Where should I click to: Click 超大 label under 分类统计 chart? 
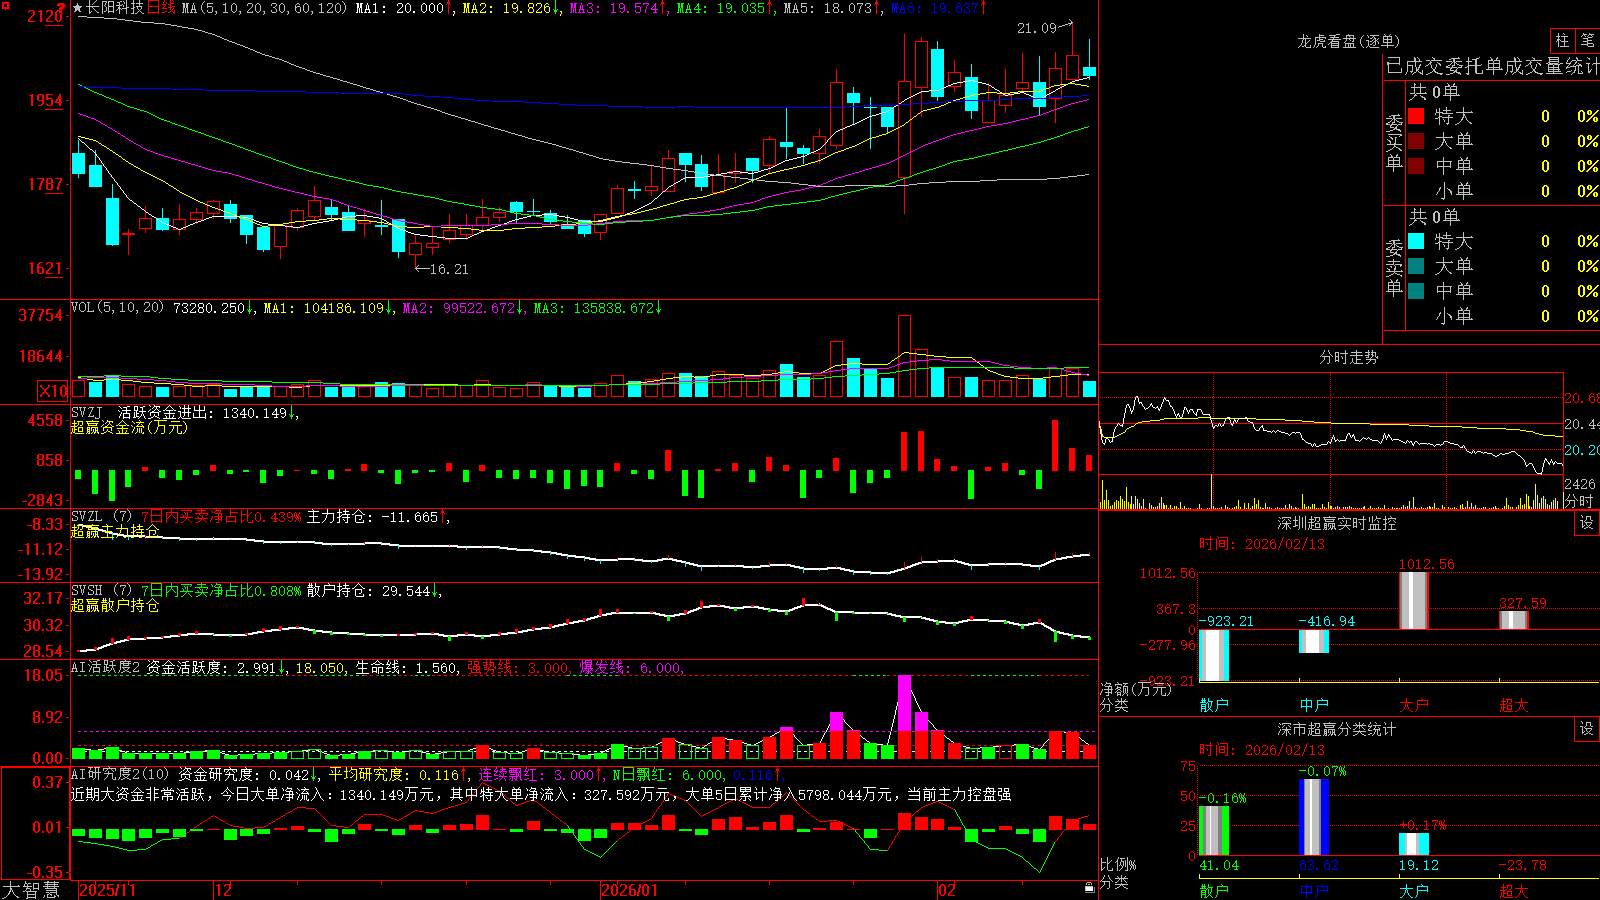point(1514,891)
